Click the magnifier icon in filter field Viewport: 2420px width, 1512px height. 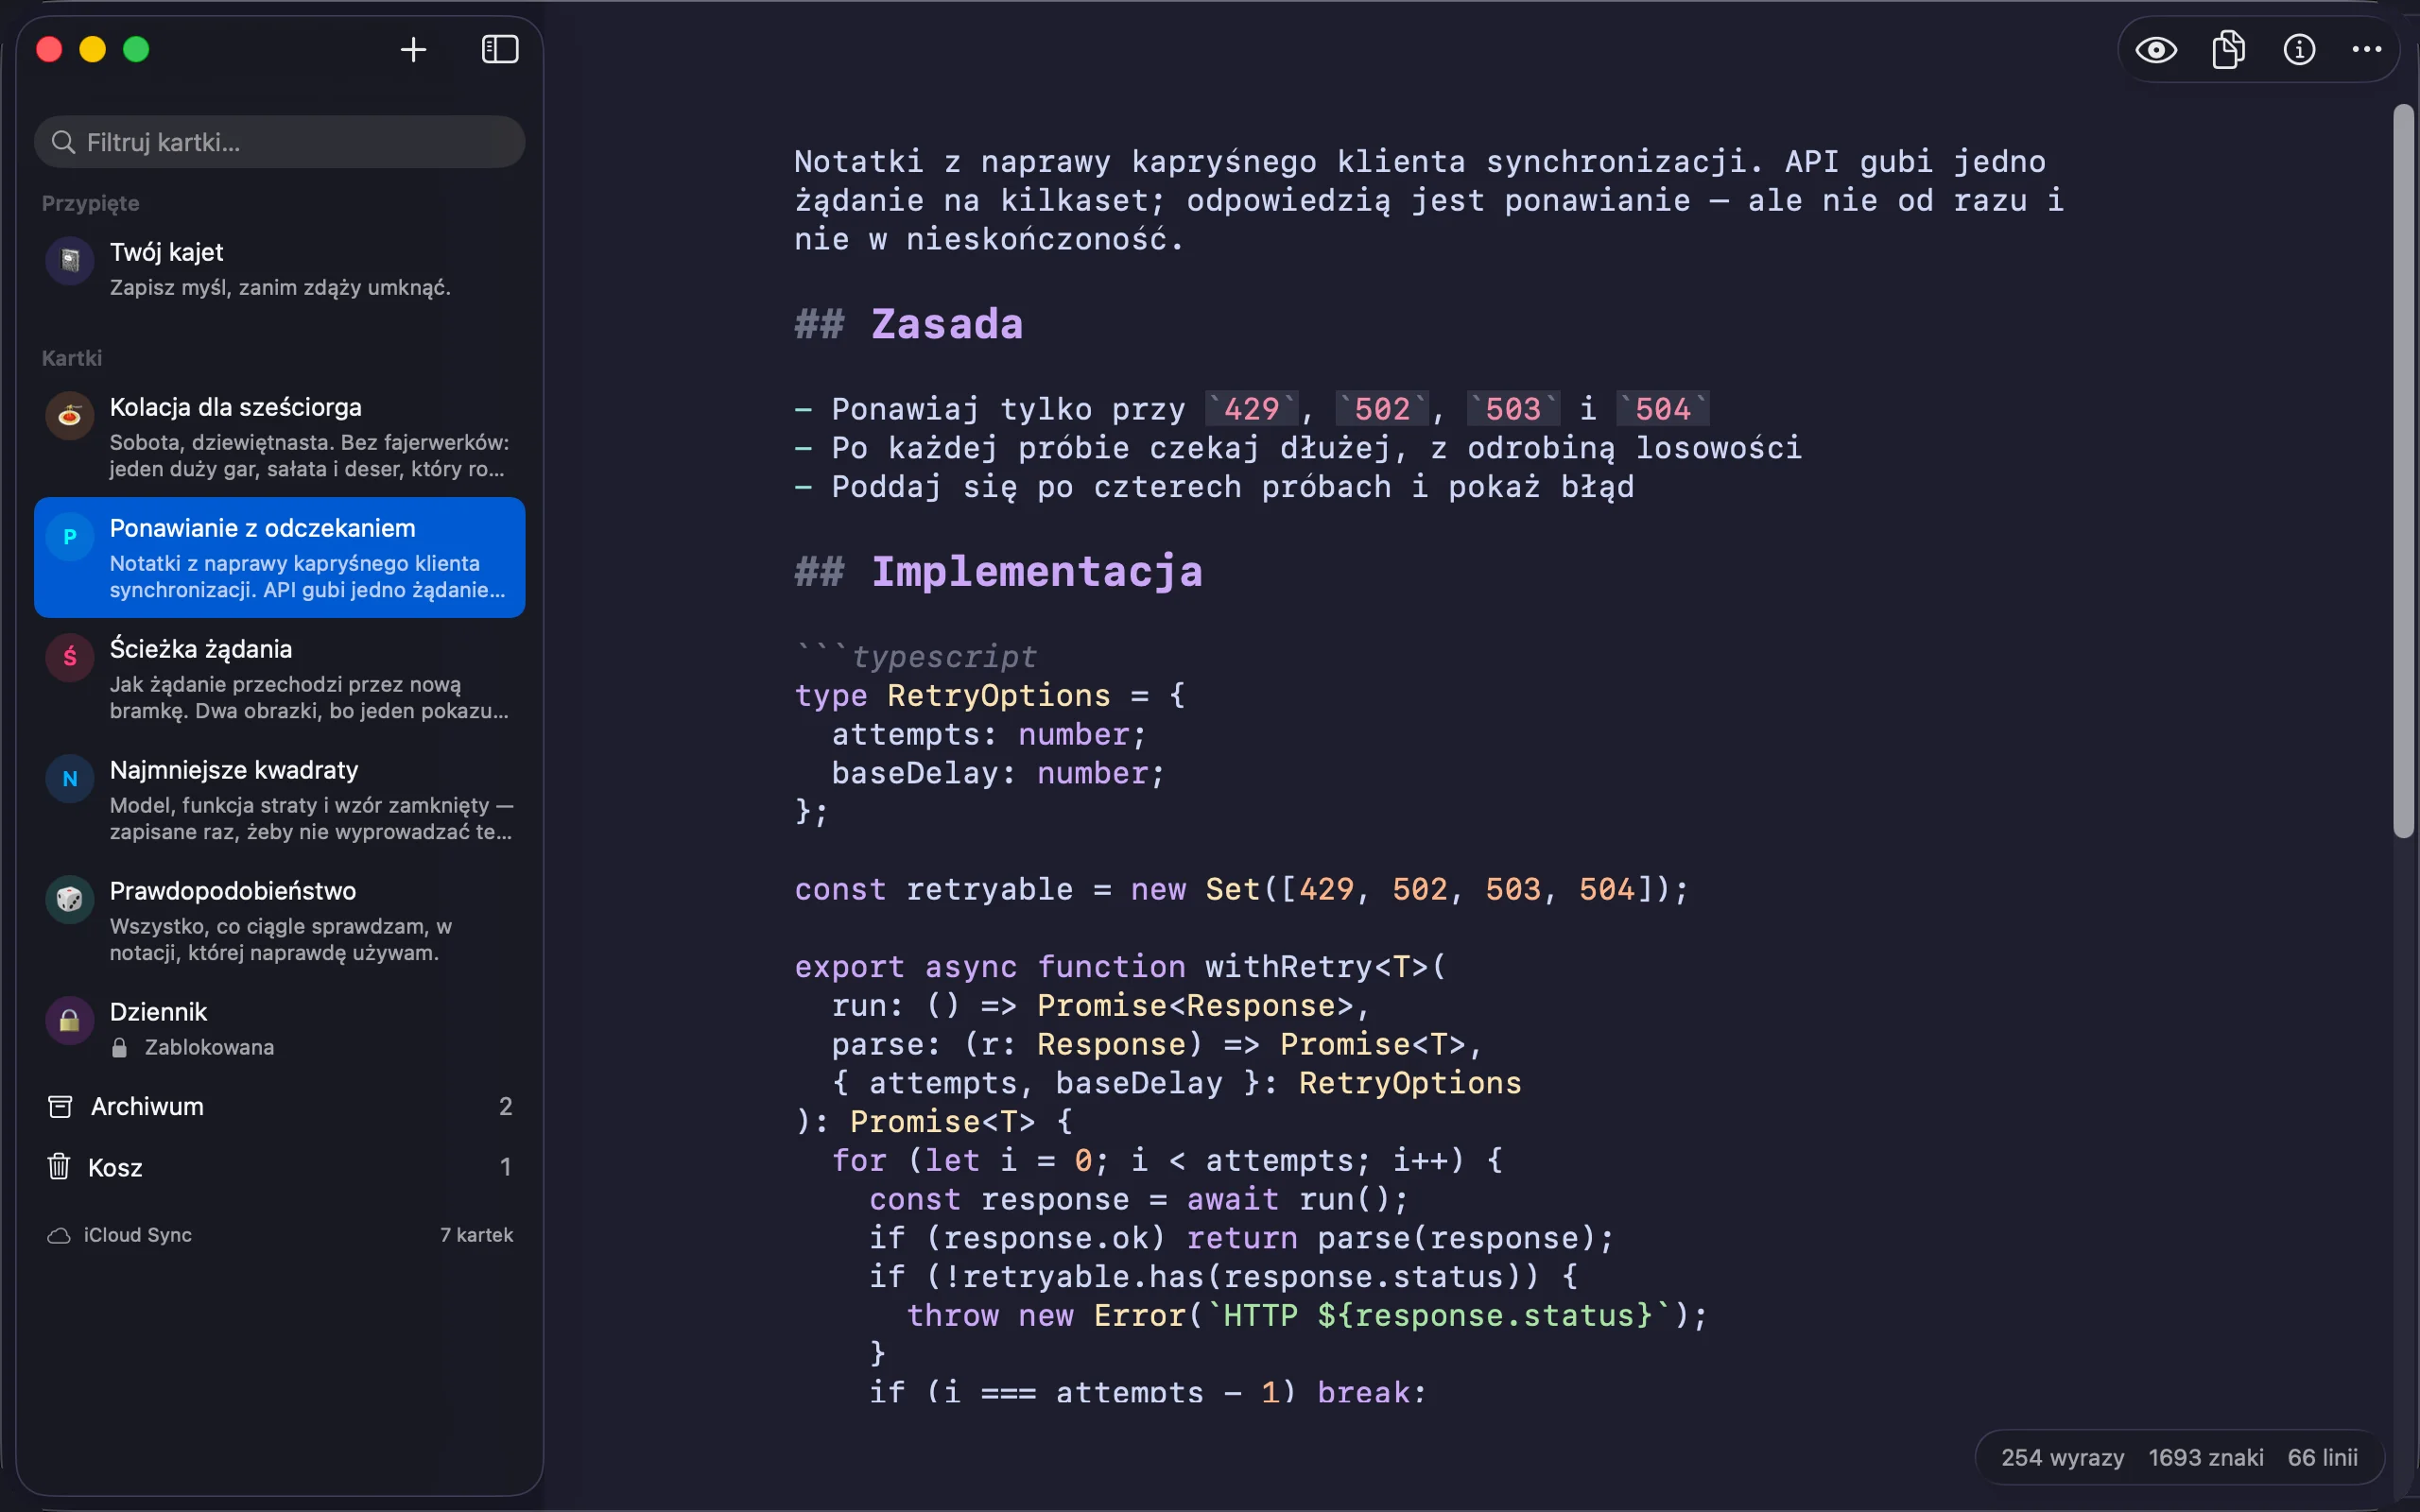(63, 142)
